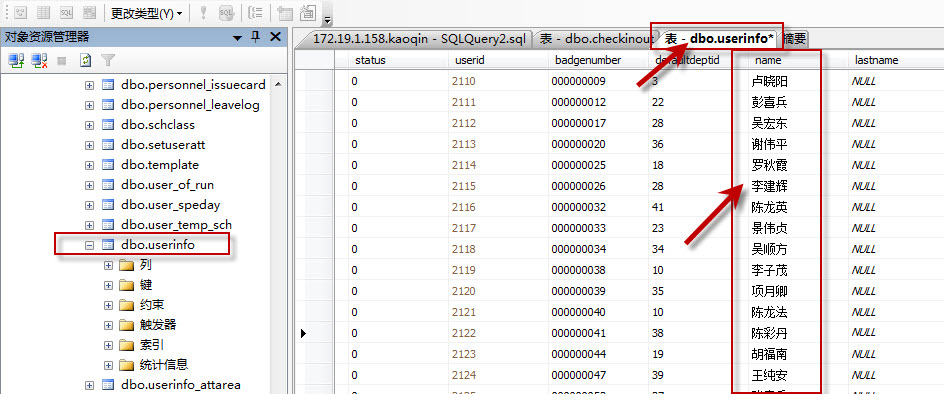Screen dimensions: 944x394
Task: Expand dbo.userinfo_attarea node
Action: click(90, 385)
